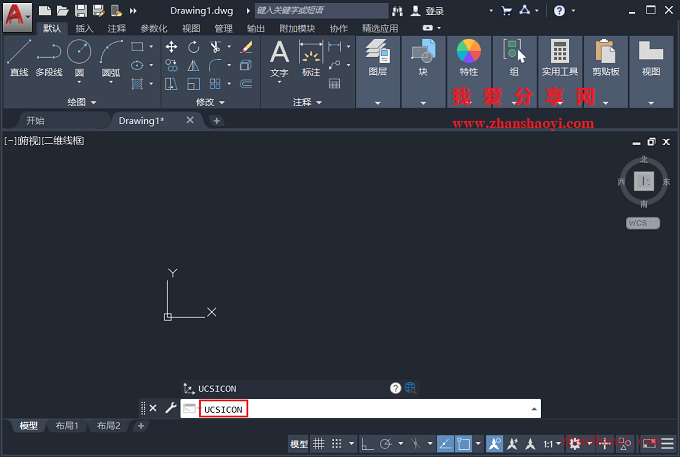Activate the Copy objects tool
This screenshot has height=457, width=680.
171,65
